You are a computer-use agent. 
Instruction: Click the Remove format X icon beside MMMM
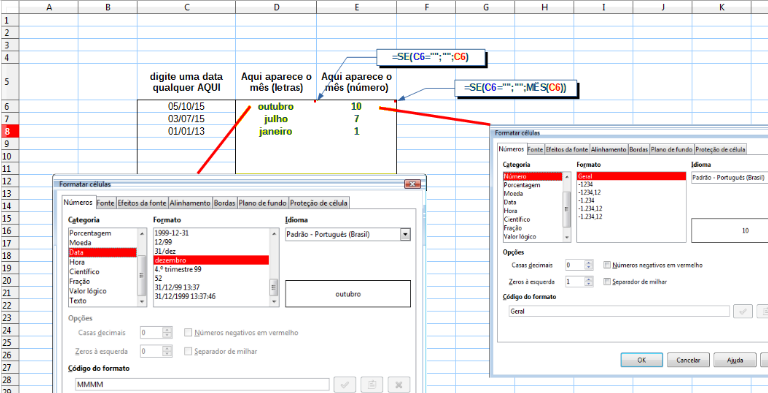point(398,385)
